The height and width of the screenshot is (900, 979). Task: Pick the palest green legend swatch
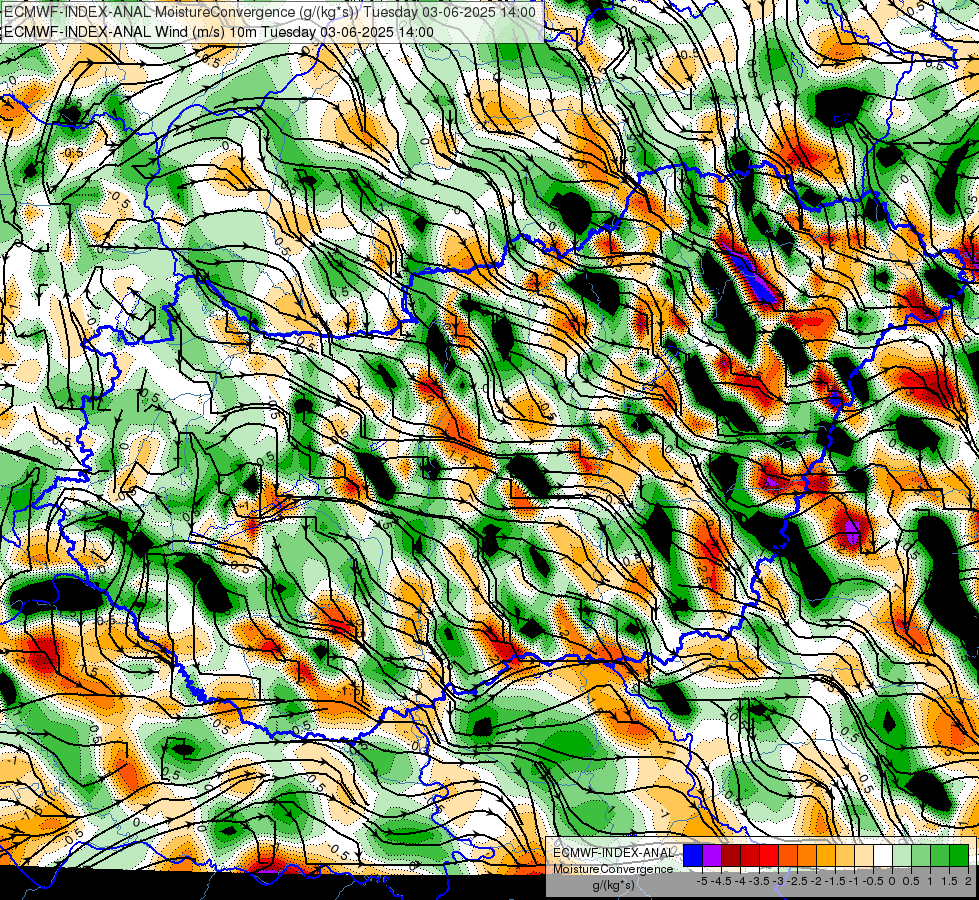(x=902, y=855)
